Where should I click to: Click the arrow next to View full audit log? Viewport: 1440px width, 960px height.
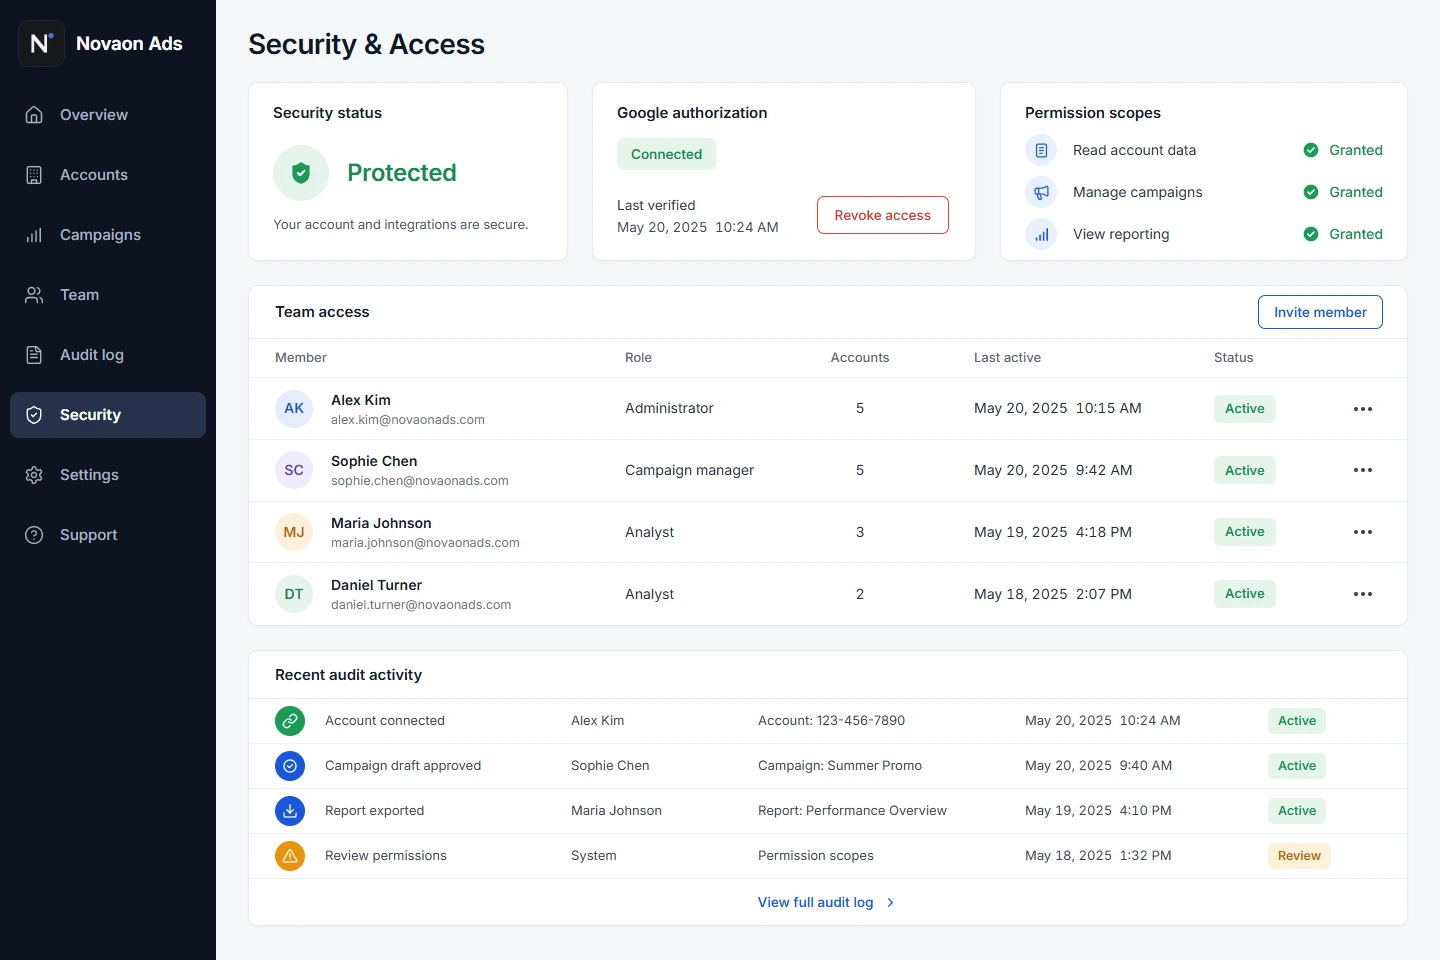890,903
